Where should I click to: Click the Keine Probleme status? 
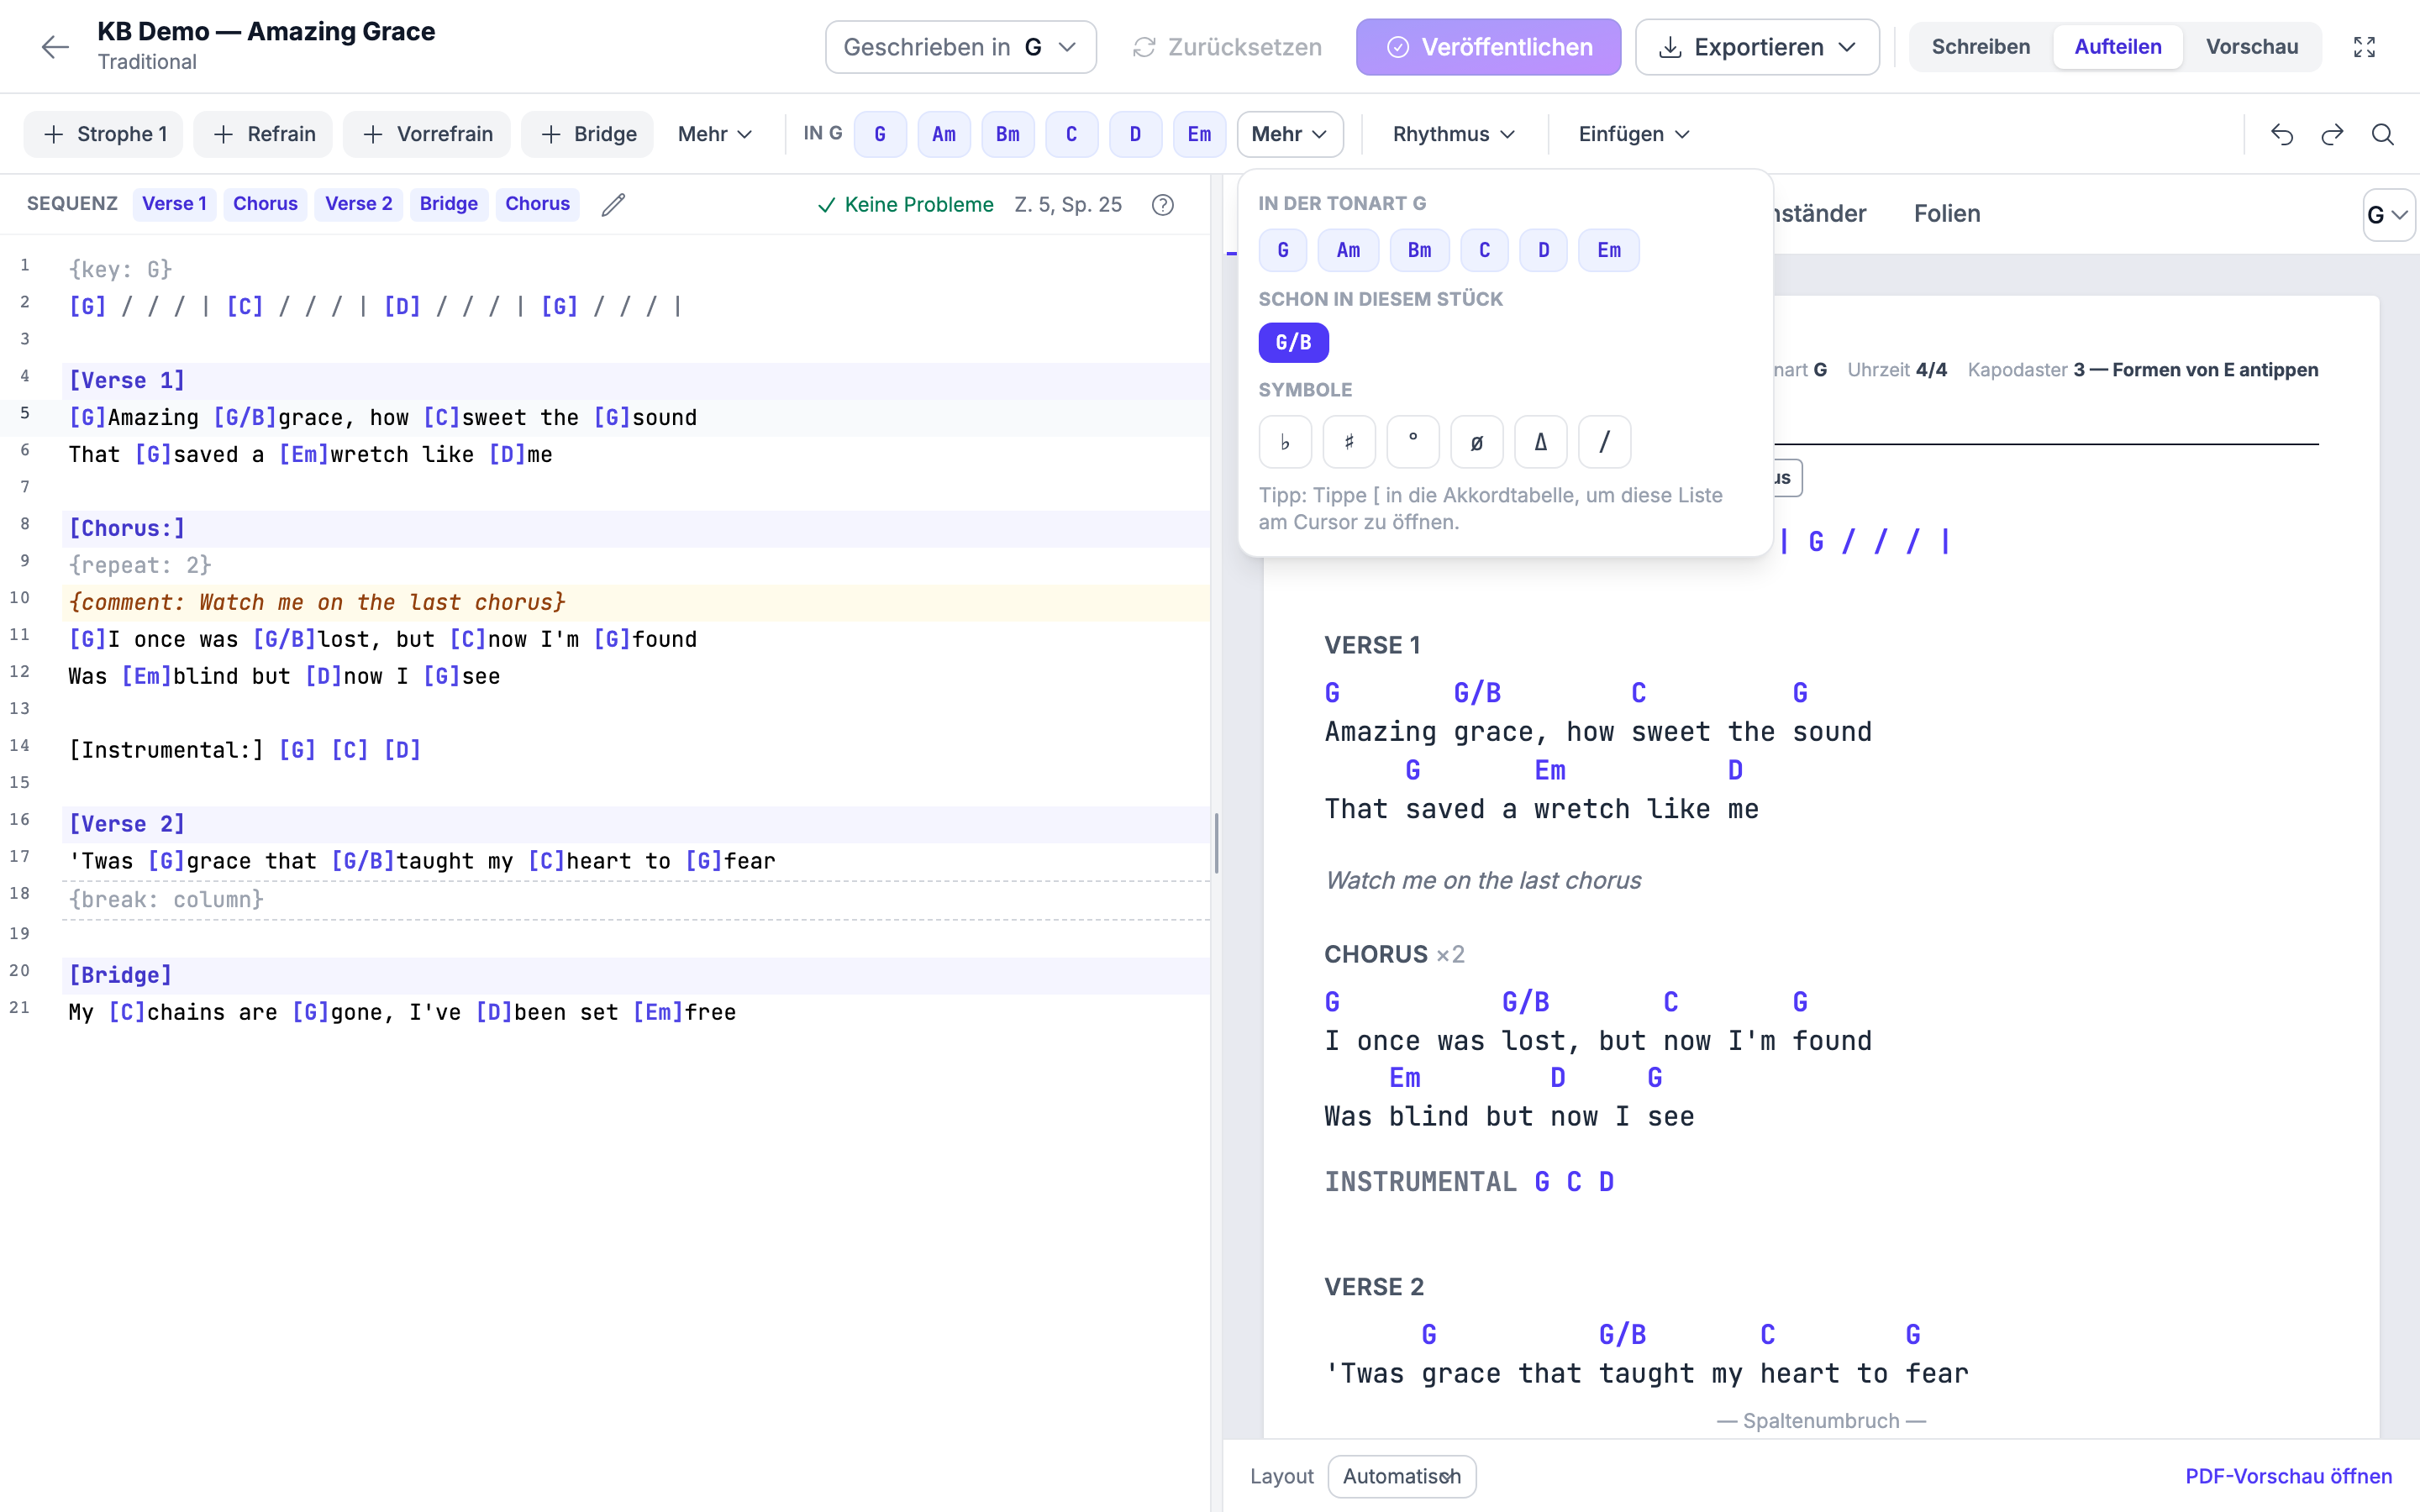[x=905, y=205]
